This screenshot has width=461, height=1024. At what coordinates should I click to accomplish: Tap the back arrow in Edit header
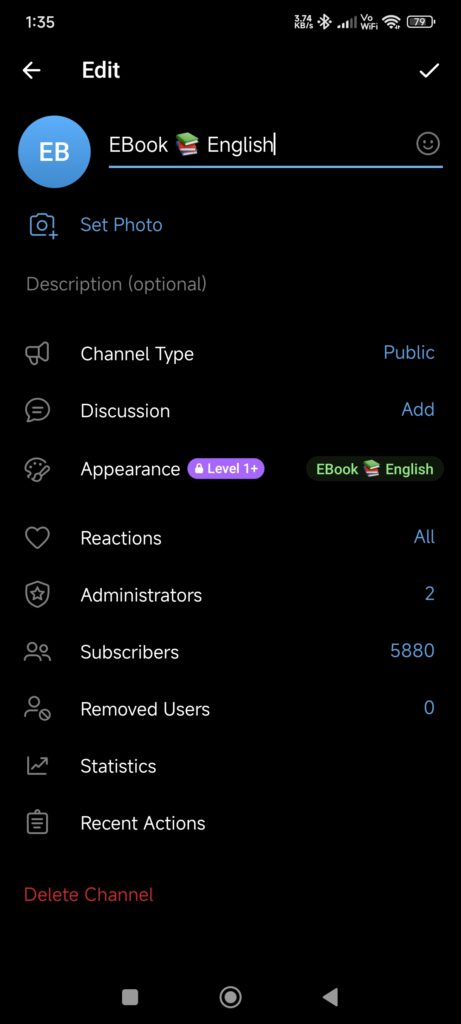point(31,71)
